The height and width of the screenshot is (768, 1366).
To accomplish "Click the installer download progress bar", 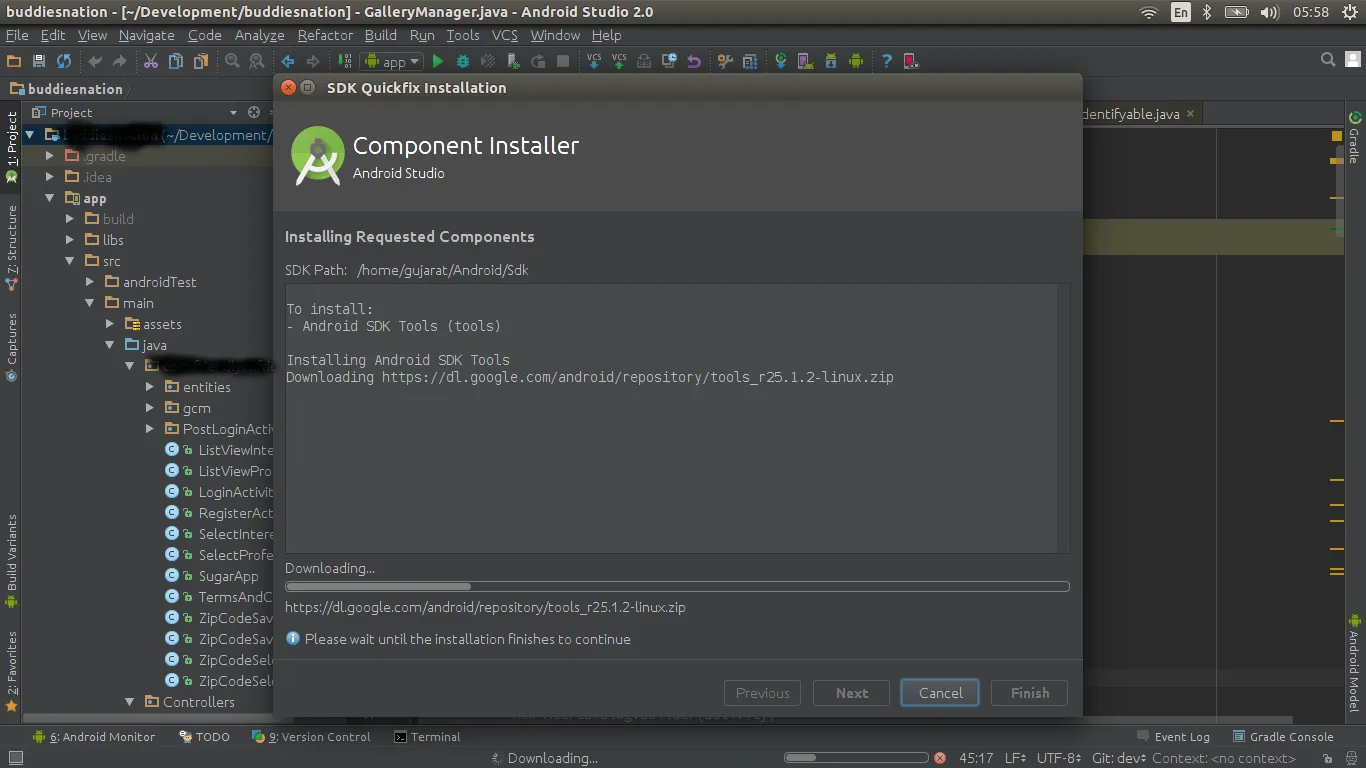I will coord(677,587).
